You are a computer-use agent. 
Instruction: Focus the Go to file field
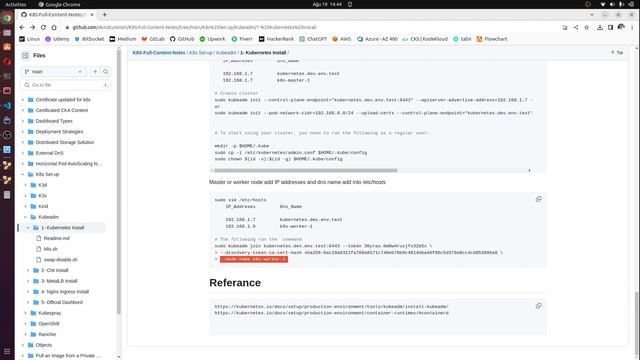click(x=65, y=85)
